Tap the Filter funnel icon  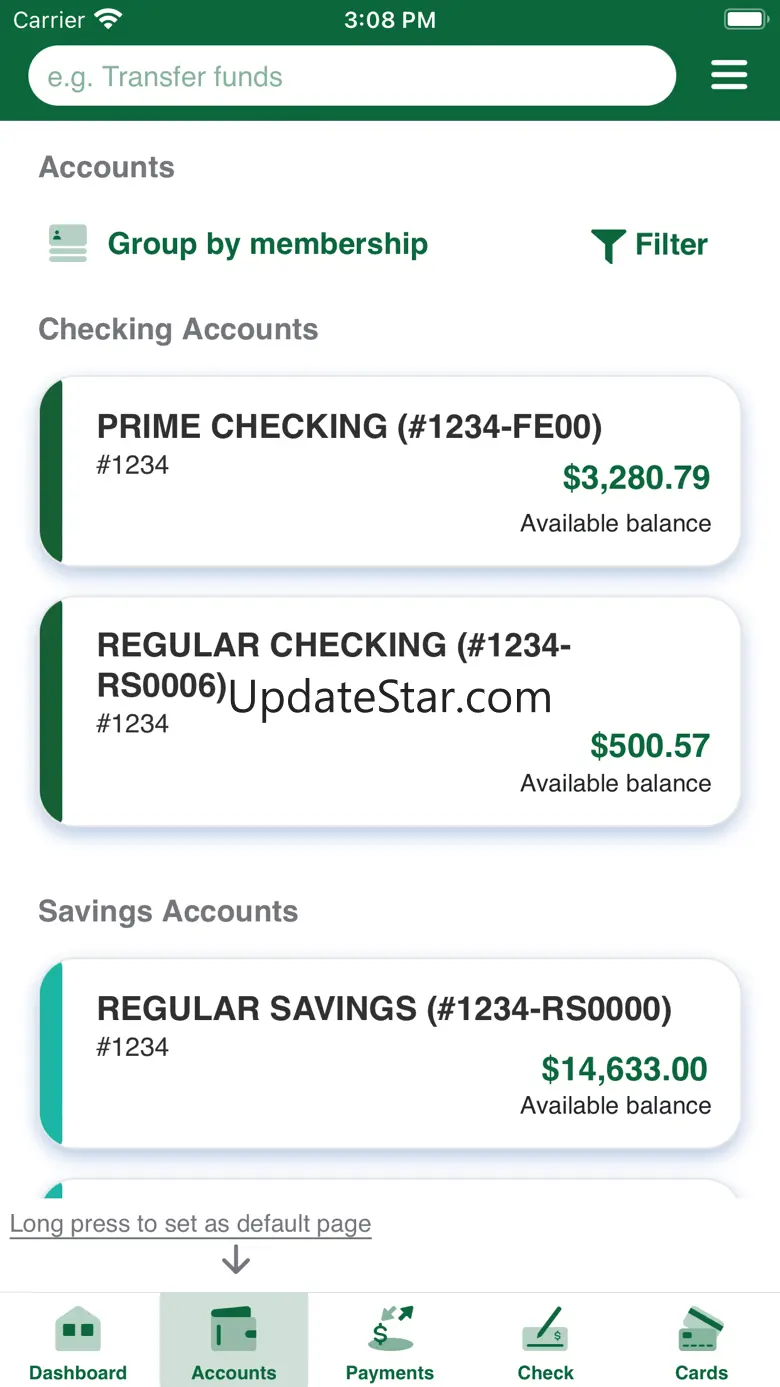[608, 245]
